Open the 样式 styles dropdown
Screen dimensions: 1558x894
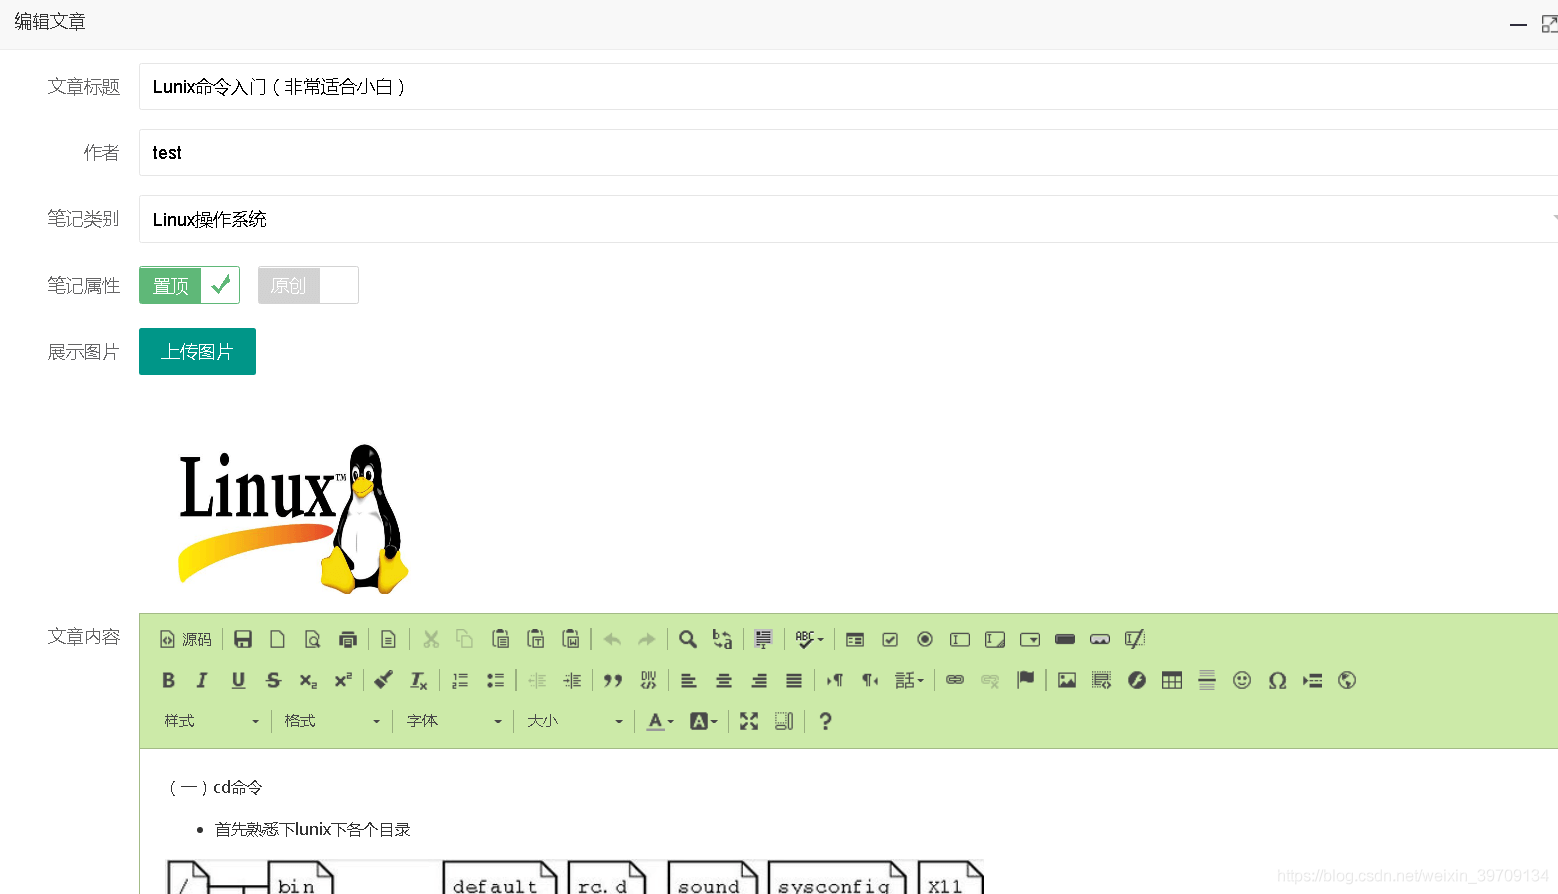(x=211, y=721)
